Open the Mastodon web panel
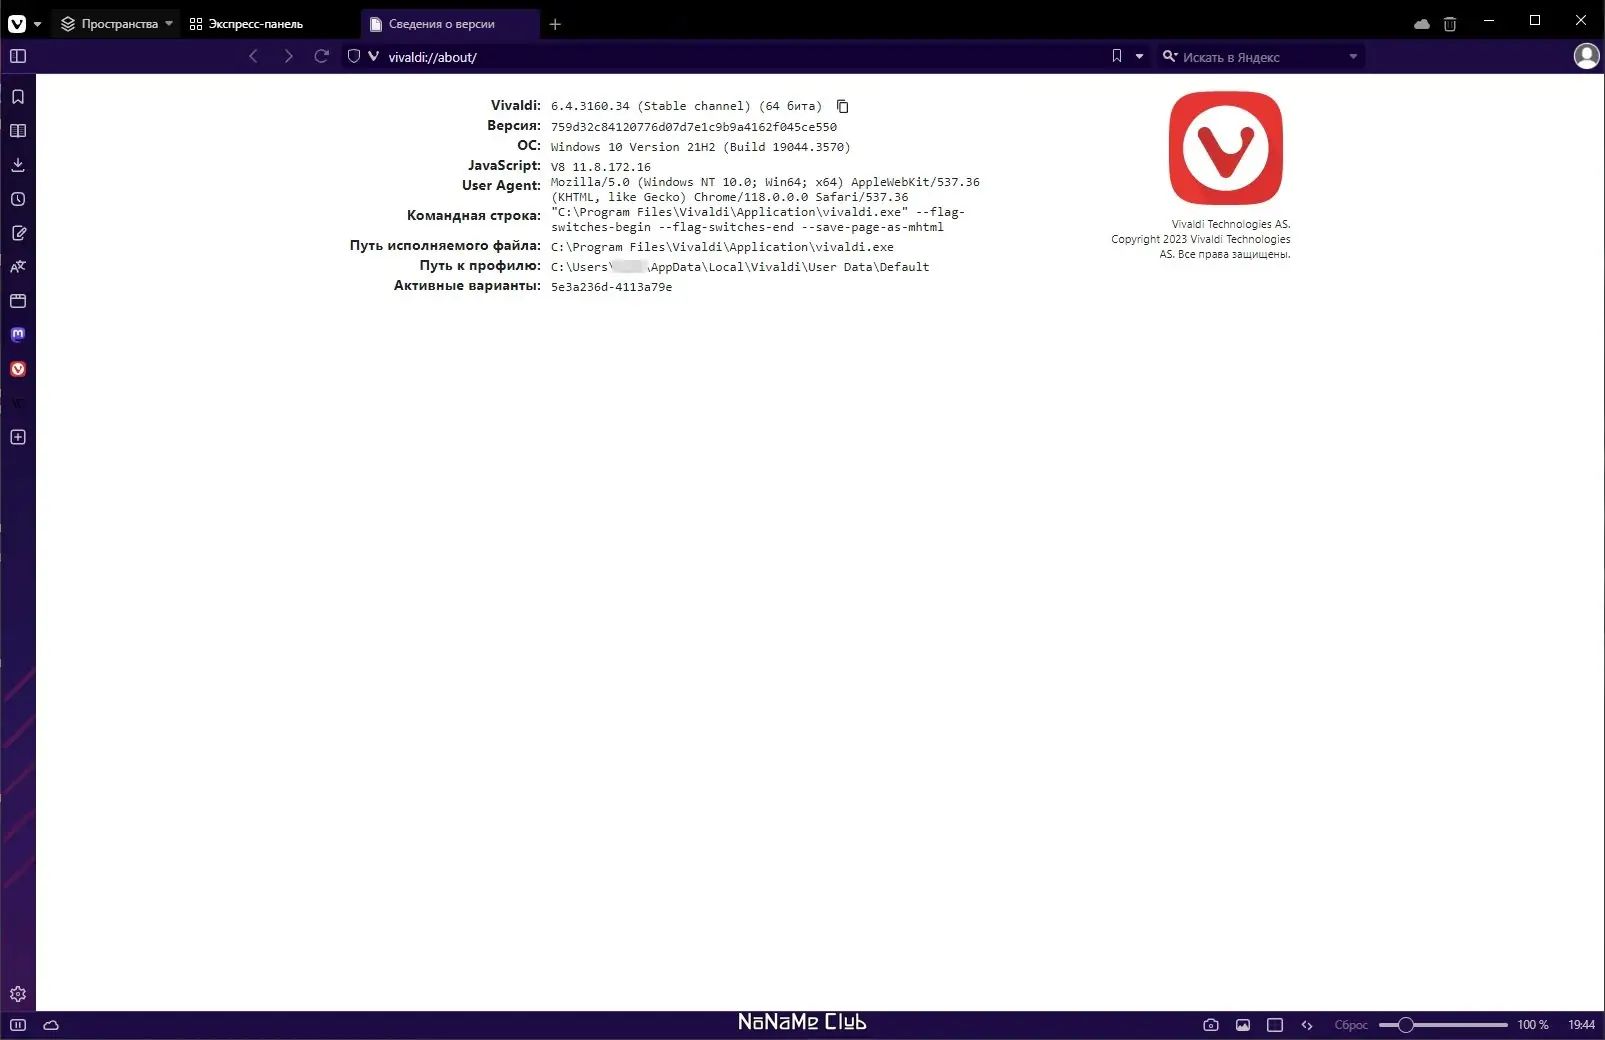The image size is (1605, 1040). 18,335
